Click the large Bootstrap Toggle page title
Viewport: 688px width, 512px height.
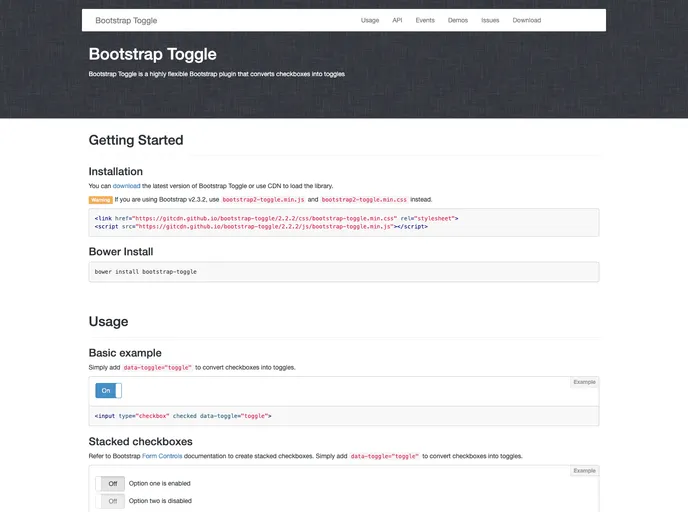(153, 54)
